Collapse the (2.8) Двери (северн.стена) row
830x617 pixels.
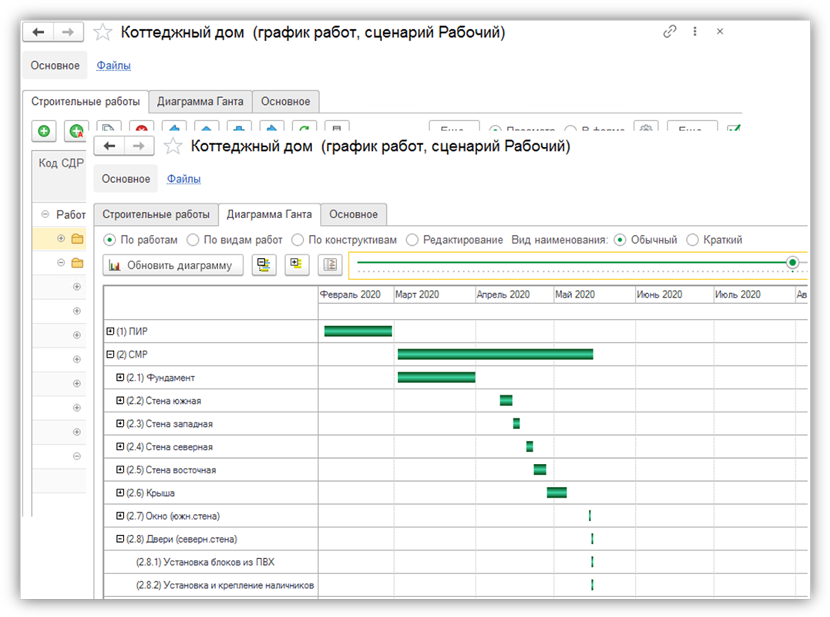[121, 539]
